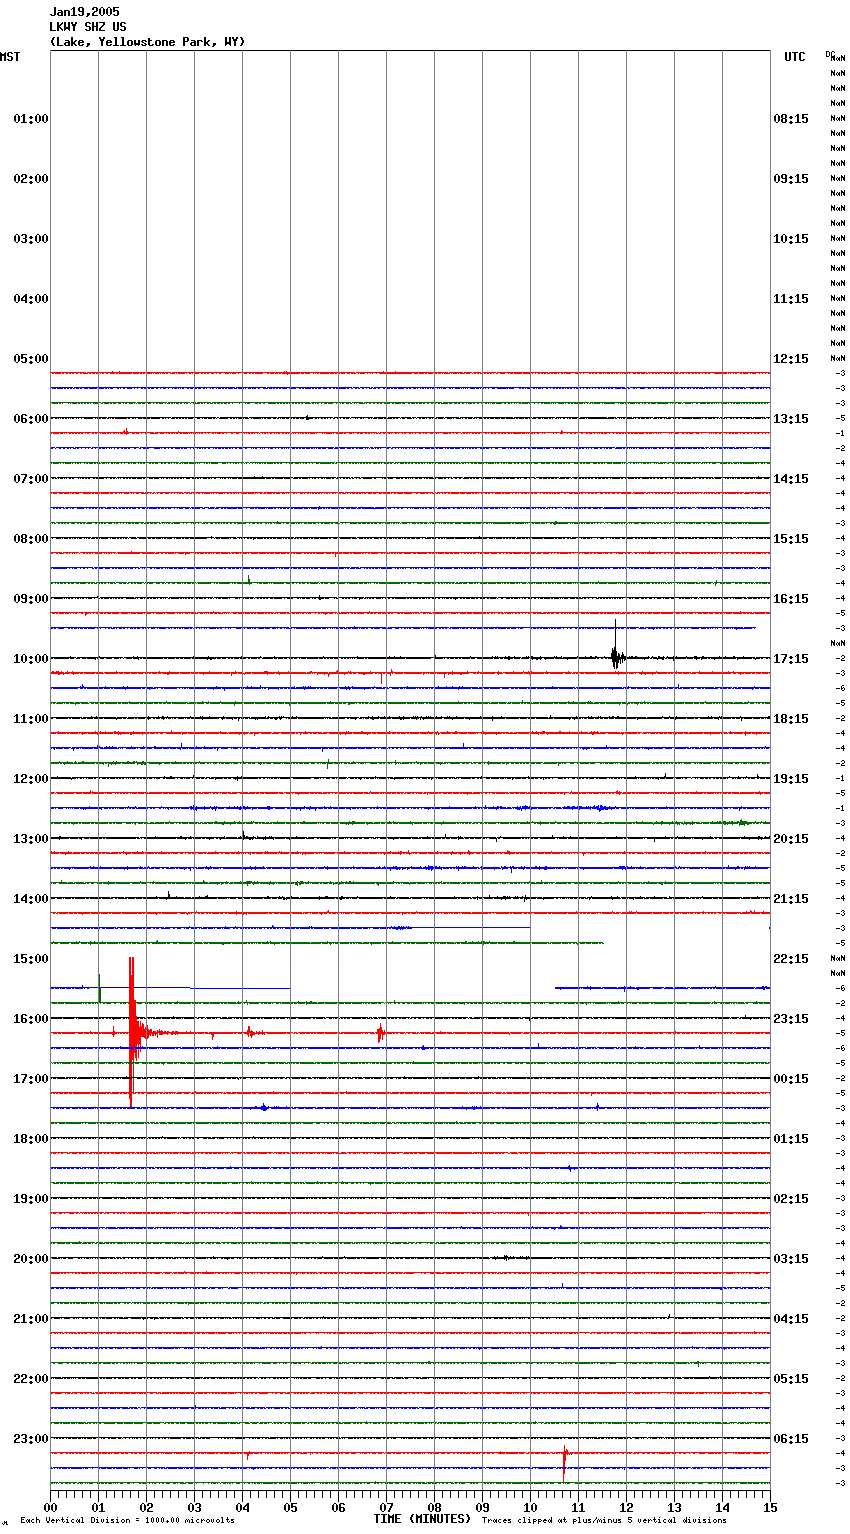Click the 13:15 UTC time label
This screenshot has height=1534, width=850.
click(x=791, y=419)
